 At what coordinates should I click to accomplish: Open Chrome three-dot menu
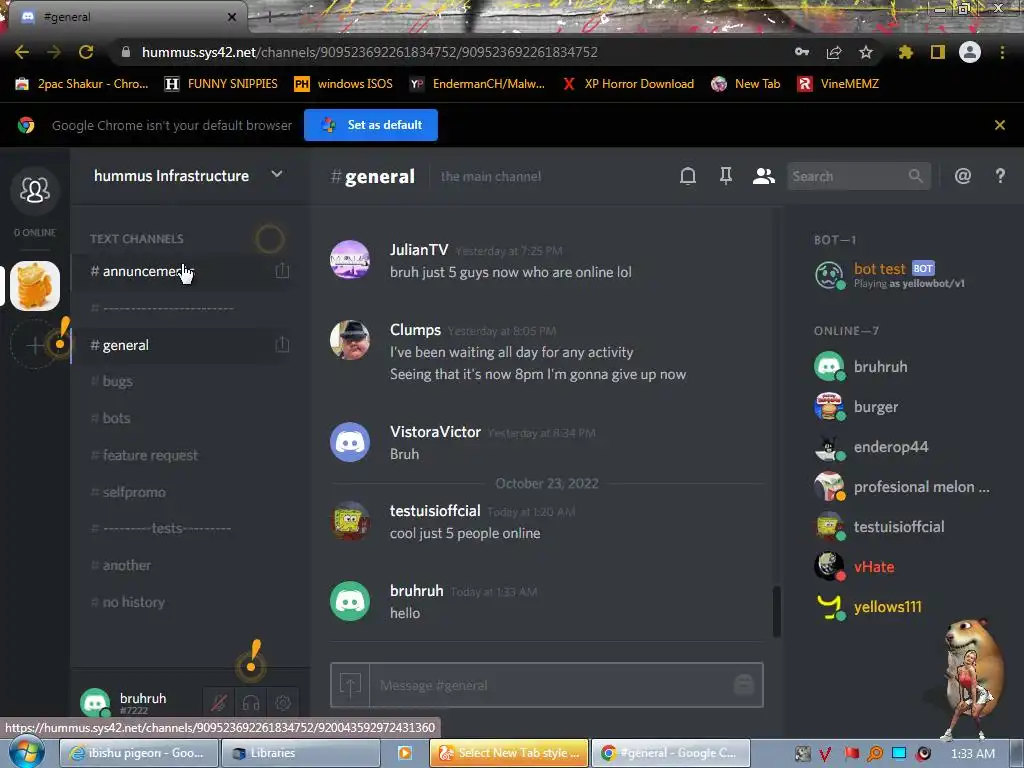(1002, 52)
